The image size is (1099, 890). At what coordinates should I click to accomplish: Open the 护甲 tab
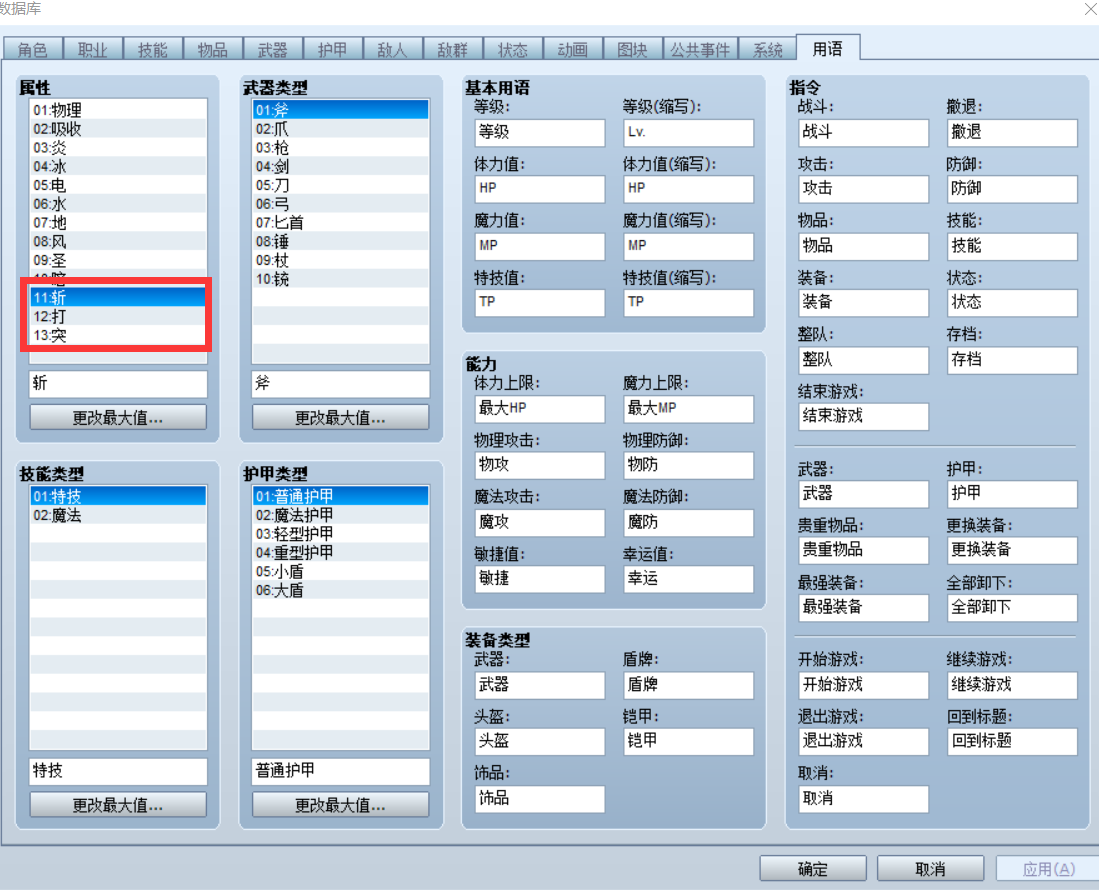pyautogui.click(x=332, y=49)
